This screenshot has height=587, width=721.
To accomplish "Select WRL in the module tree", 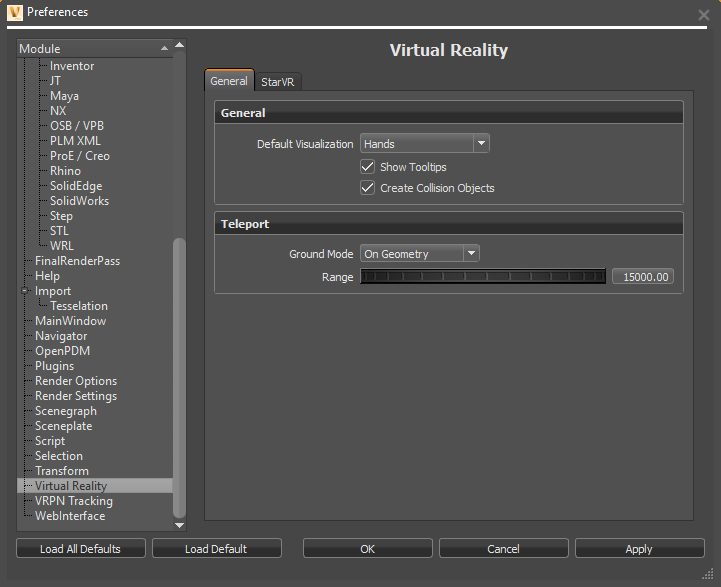I will [62, 245].
